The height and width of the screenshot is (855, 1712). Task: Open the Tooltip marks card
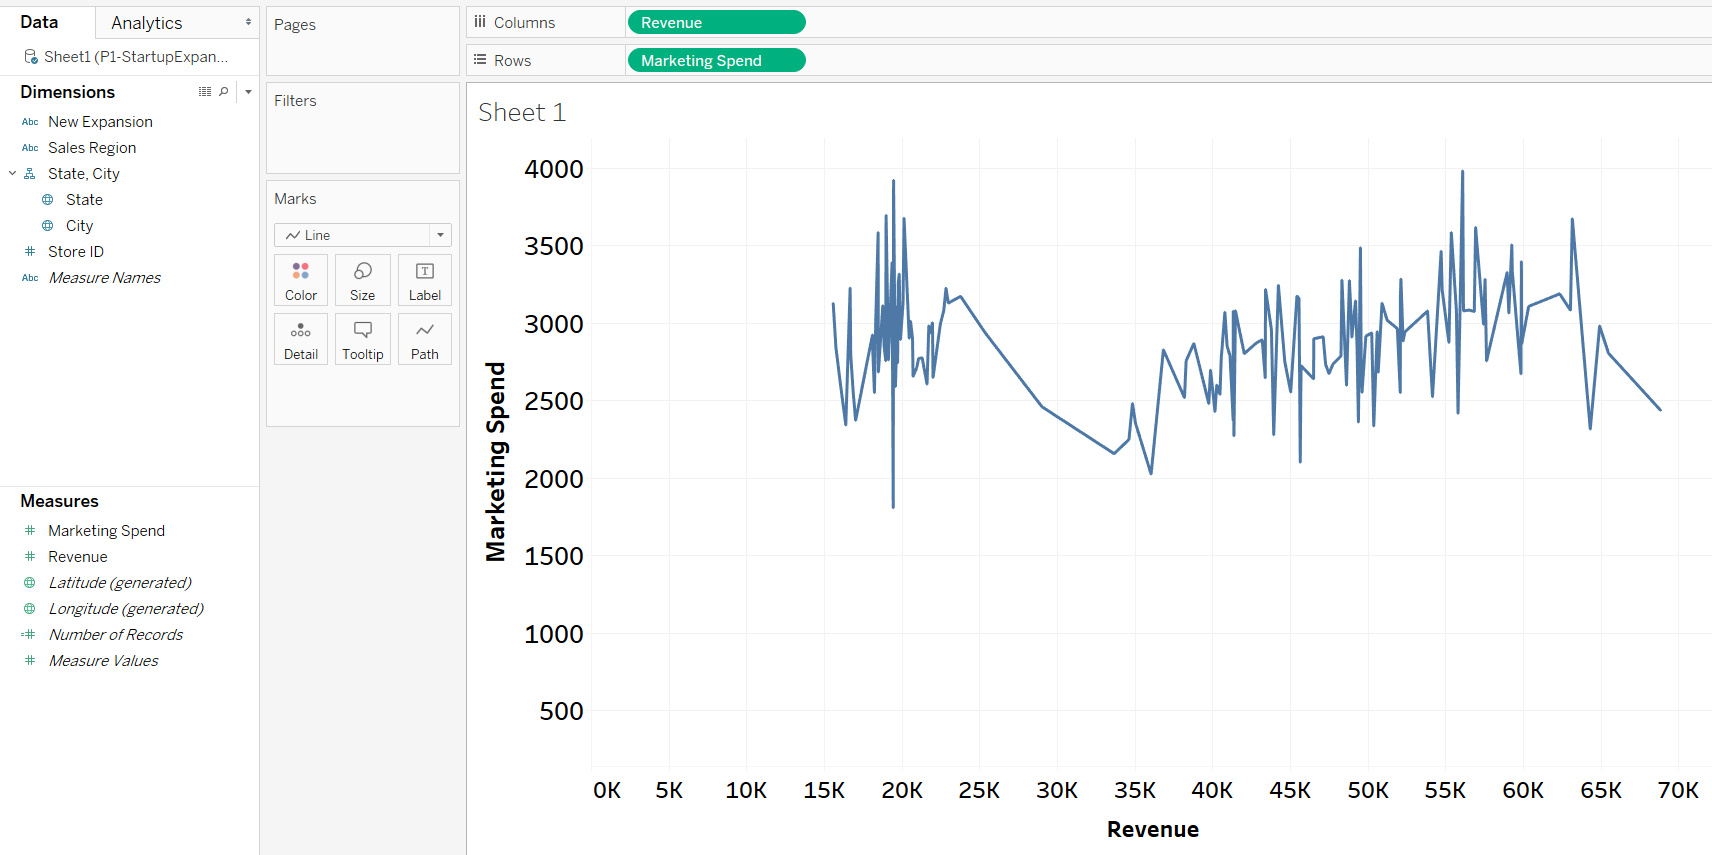[363, 339]
